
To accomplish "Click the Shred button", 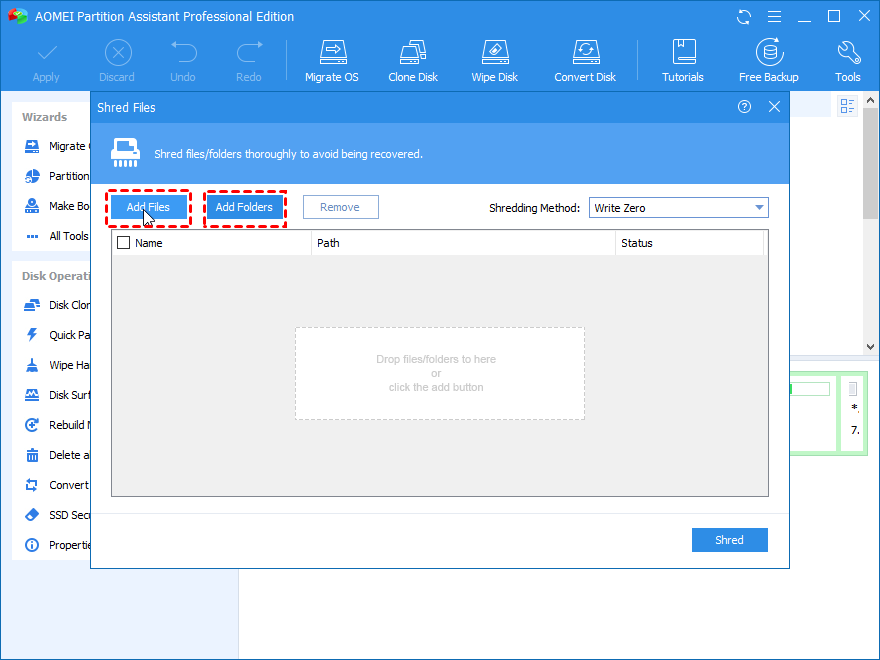I will [x=730, y=540].
